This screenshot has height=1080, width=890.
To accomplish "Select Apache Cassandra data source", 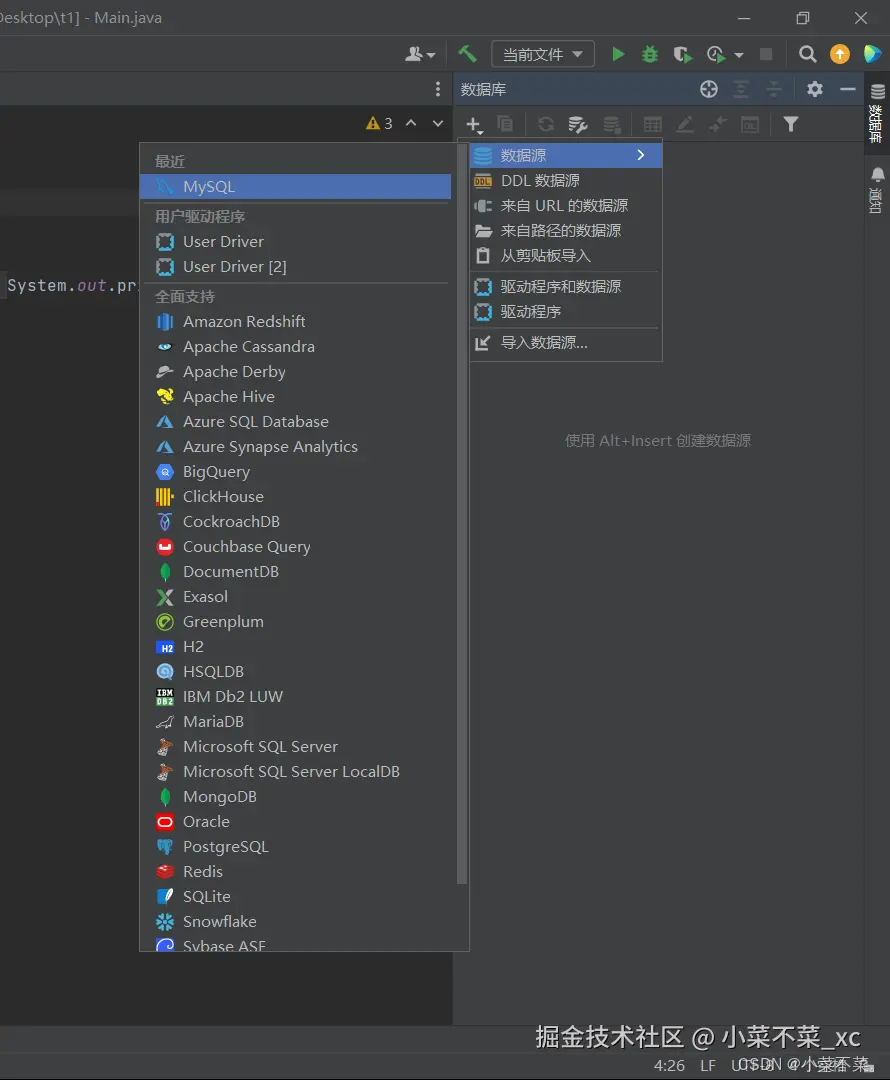I will click(x=296, y=346).
